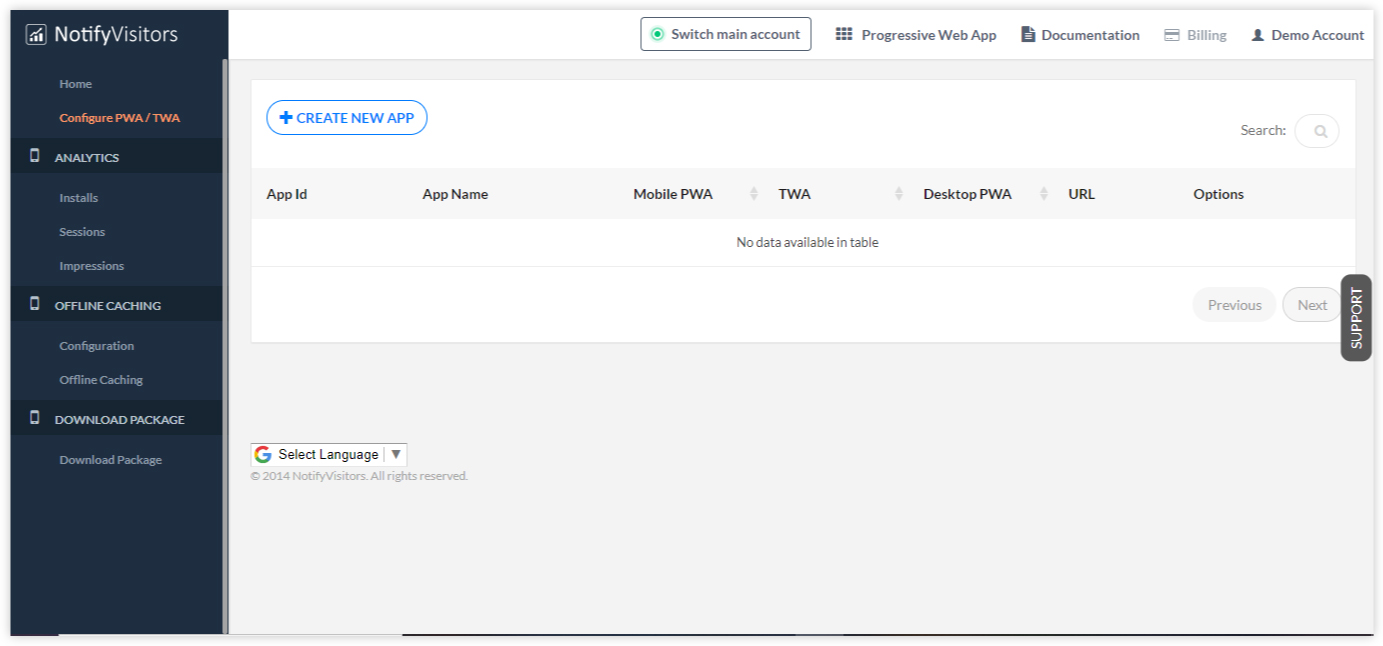Open the Impressions analytics page
The height and width of the screenshot is (646, 1383).
91,266
